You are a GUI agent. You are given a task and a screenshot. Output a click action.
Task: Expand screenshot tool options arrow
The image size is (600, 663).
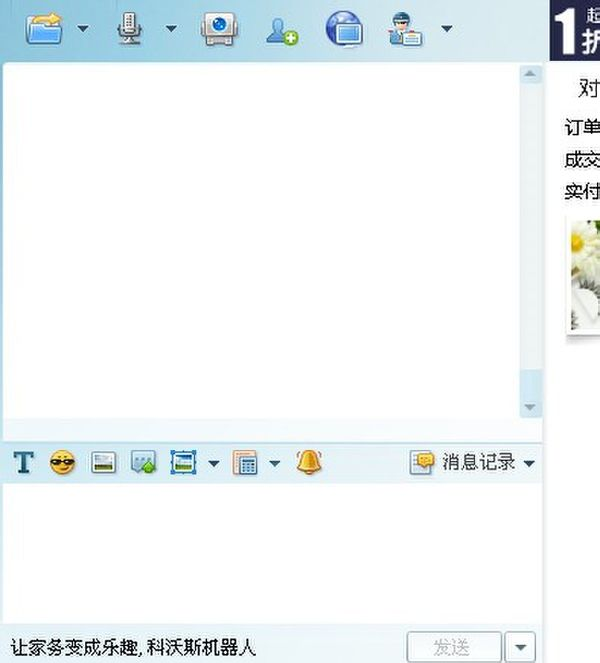[x=213, y=464]
